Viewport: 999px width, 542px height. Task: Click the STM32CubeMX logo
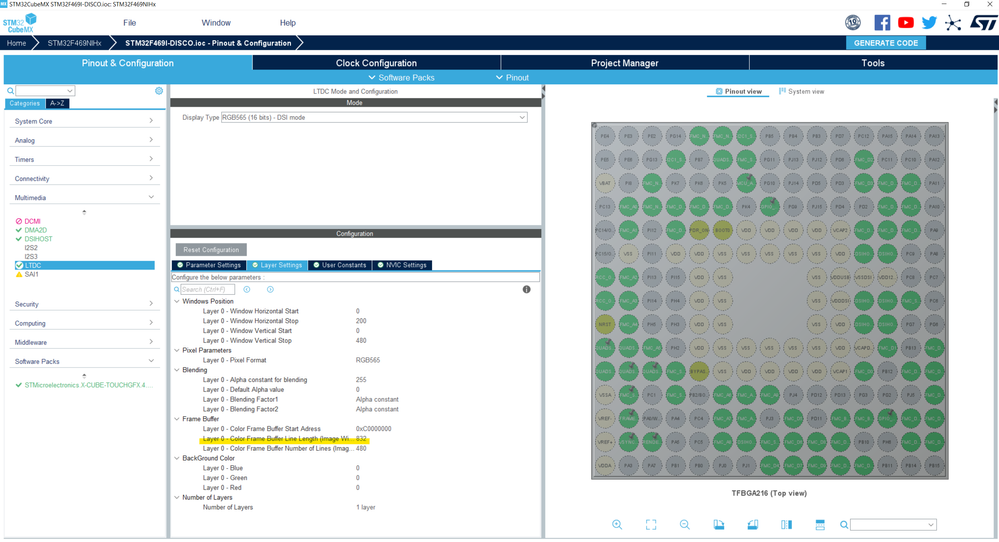20,24
